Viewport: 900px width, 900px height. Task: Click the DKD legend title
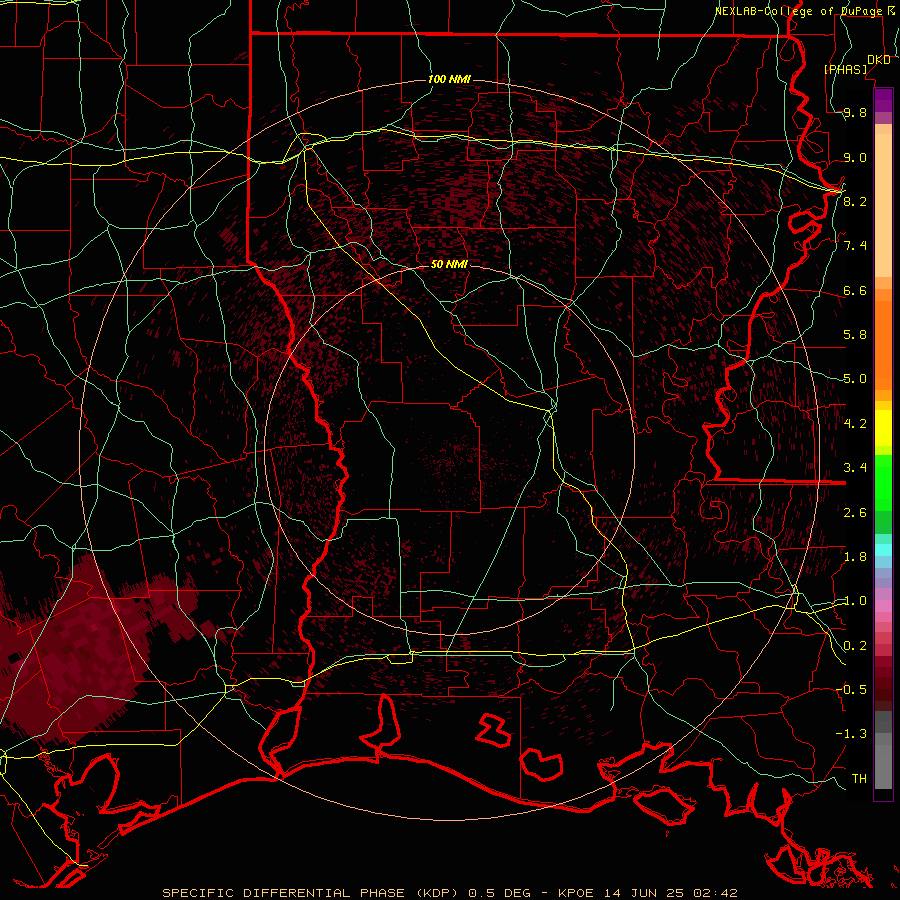[x=879, y=60]
